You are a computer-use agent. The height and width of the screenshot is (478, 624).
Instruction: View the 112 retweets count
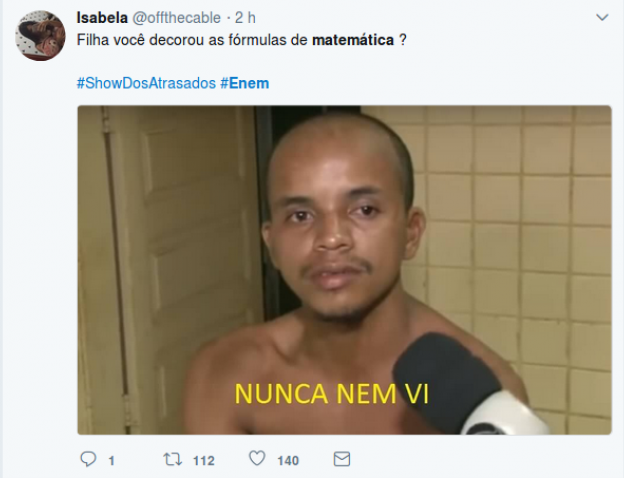(204, 460)
